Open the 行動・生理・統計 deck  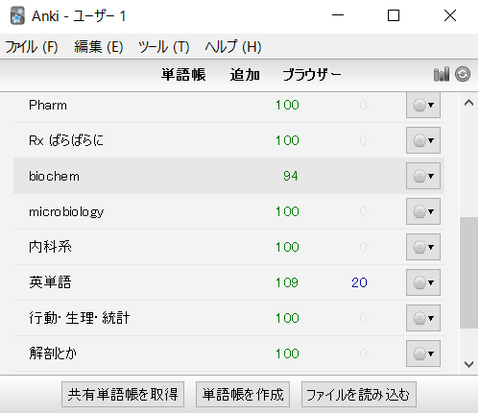pos(79,318)
